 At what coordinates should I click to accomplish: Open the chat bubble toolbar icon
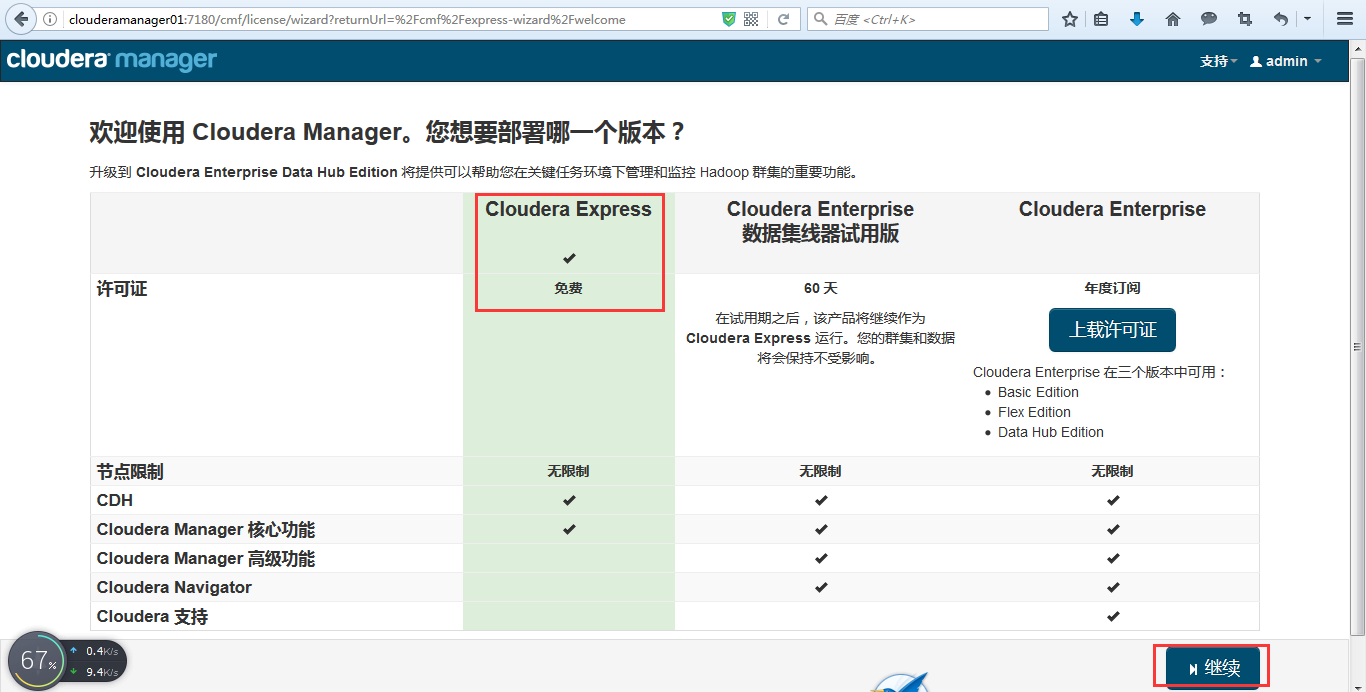pyautogui.click(x=1209, y=19)
